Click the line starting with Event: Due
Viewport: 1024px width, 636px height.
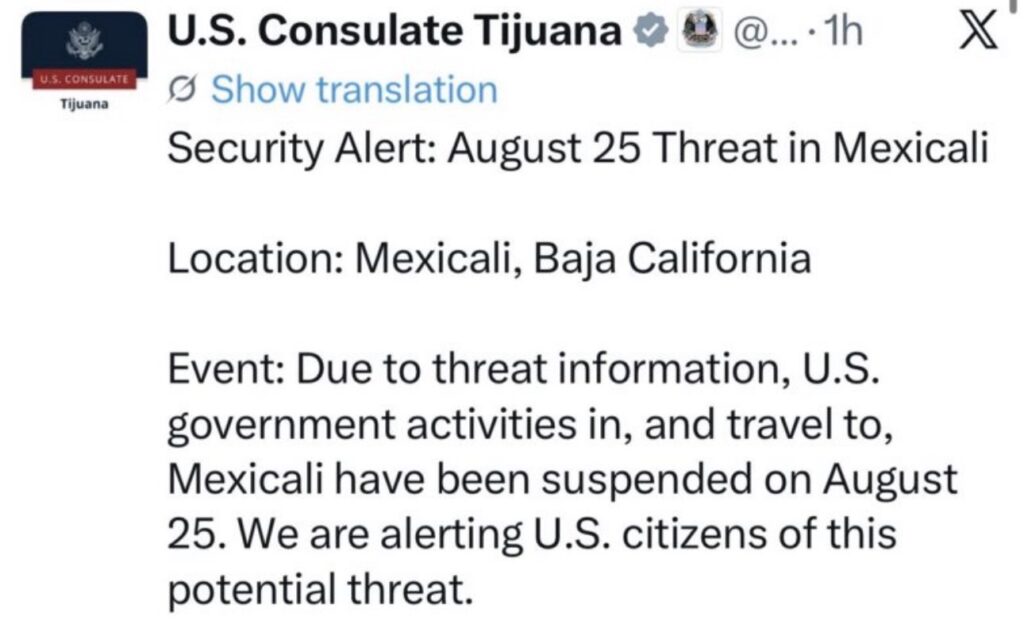tap(524, 370)
